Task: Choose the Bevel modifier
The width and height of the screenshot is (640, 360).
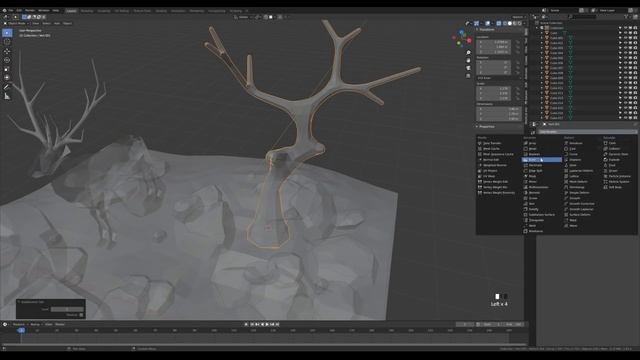Action: [533, 149]
